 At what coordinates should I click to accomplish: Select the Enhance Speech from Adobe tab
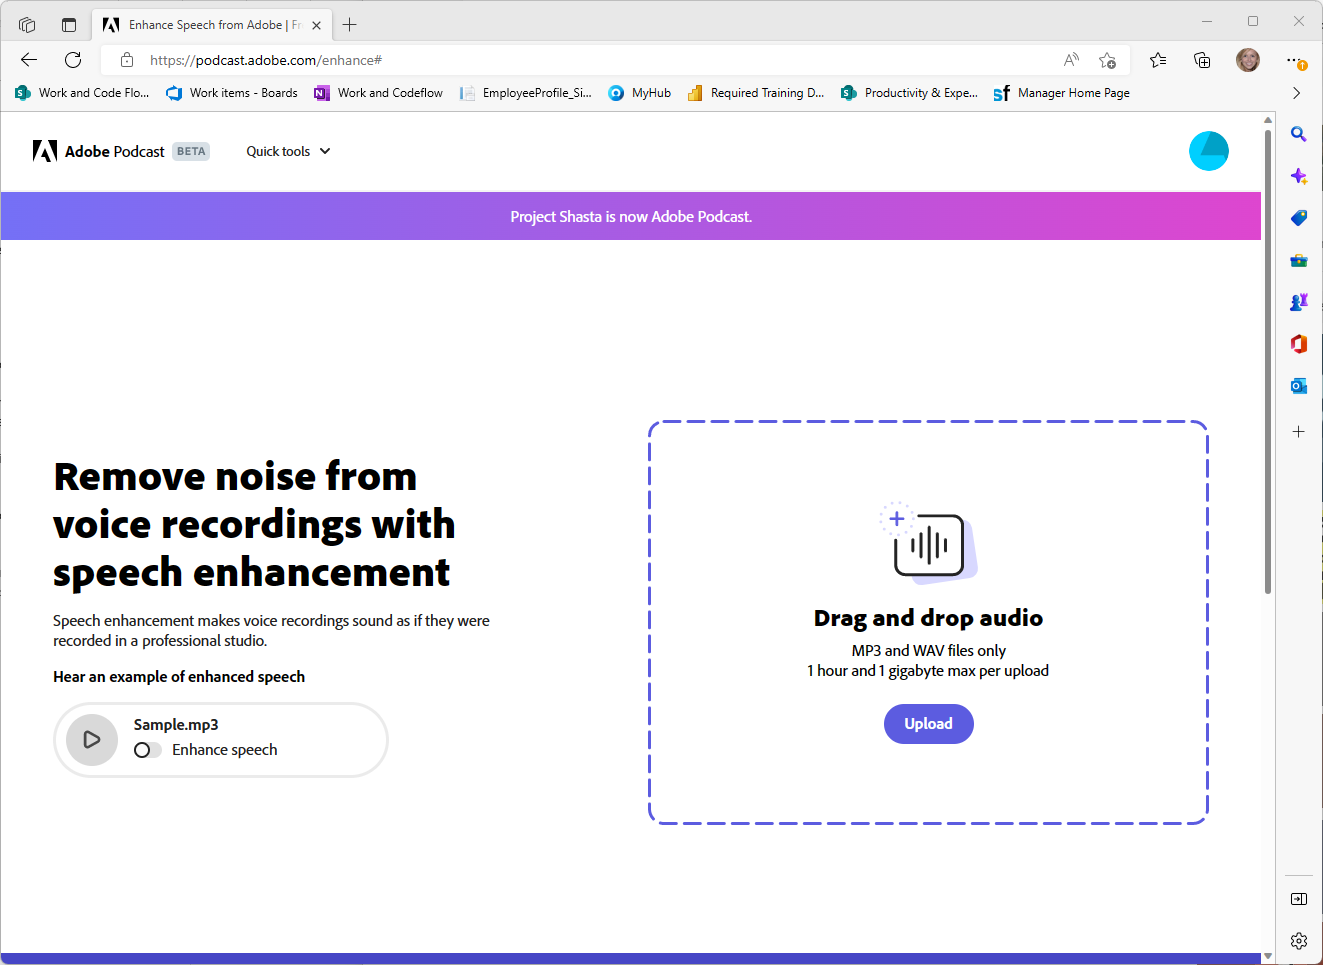205,25
